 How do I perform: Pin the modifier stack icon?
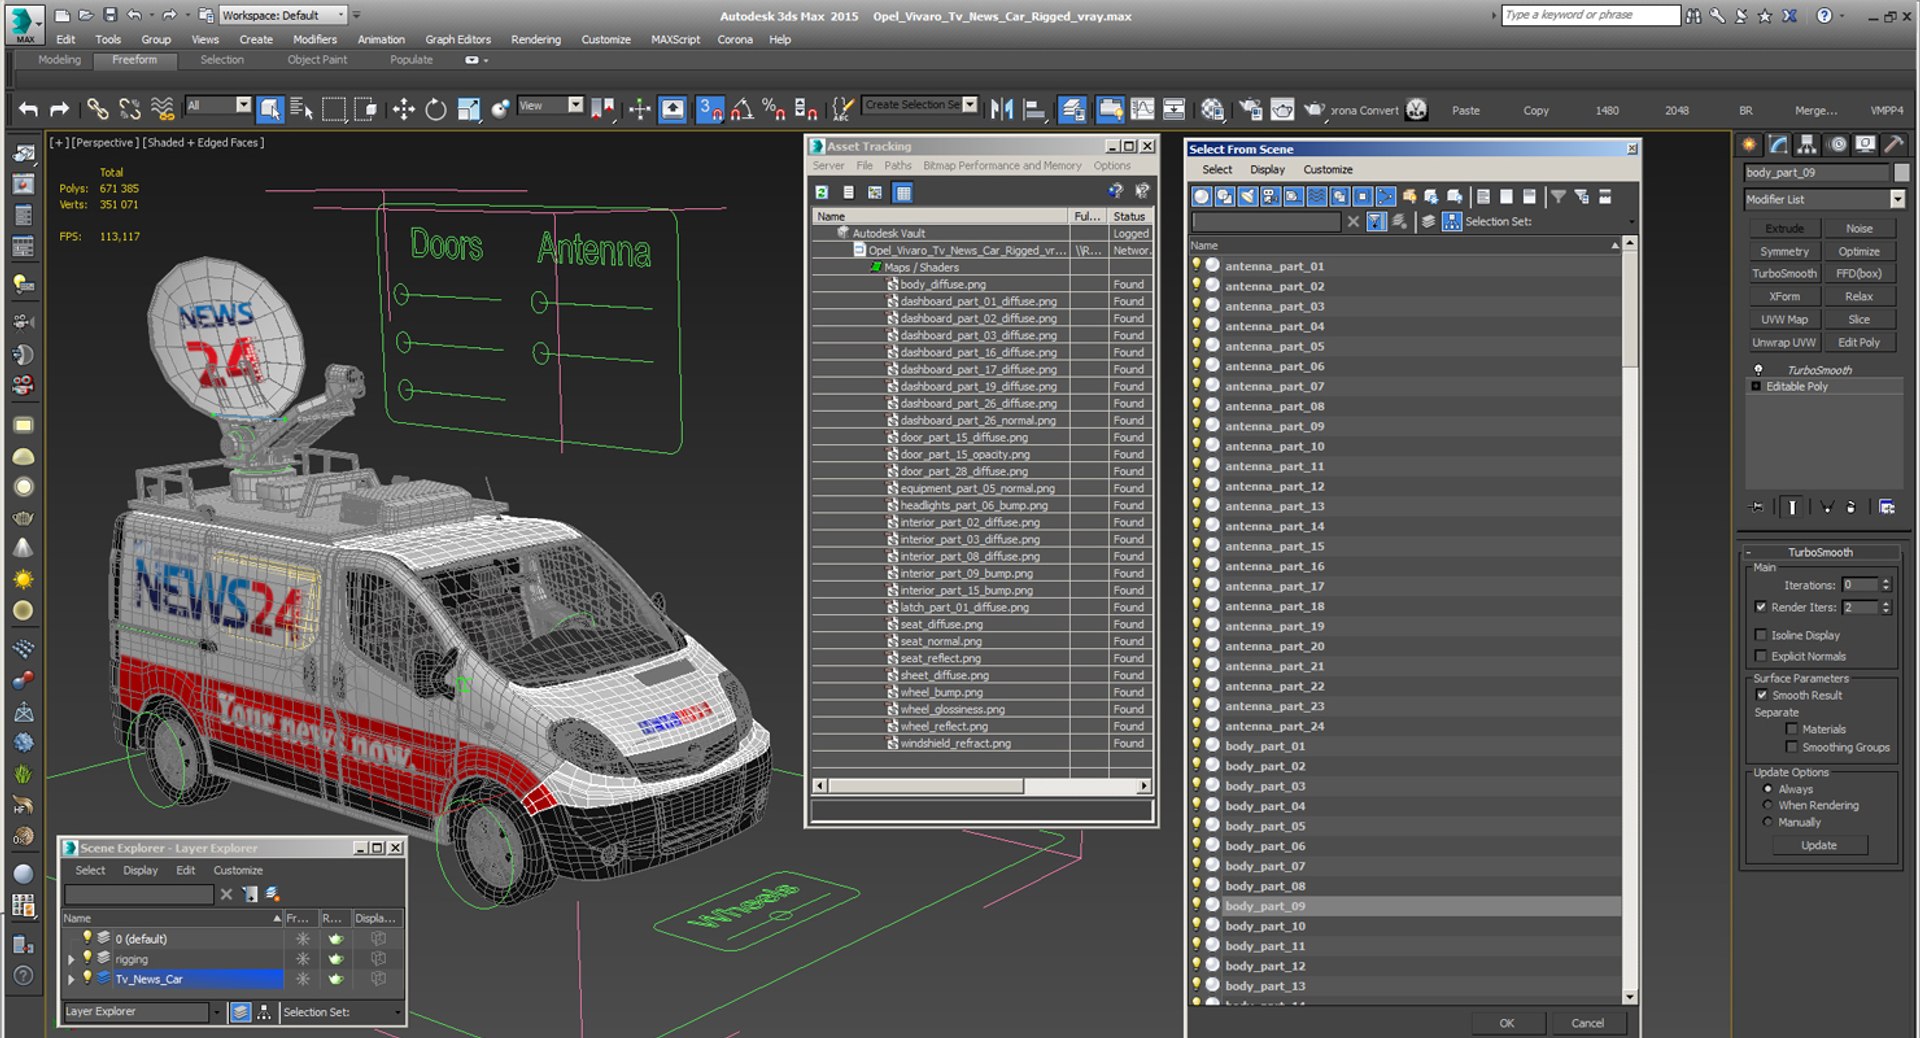coord(1757,507)
